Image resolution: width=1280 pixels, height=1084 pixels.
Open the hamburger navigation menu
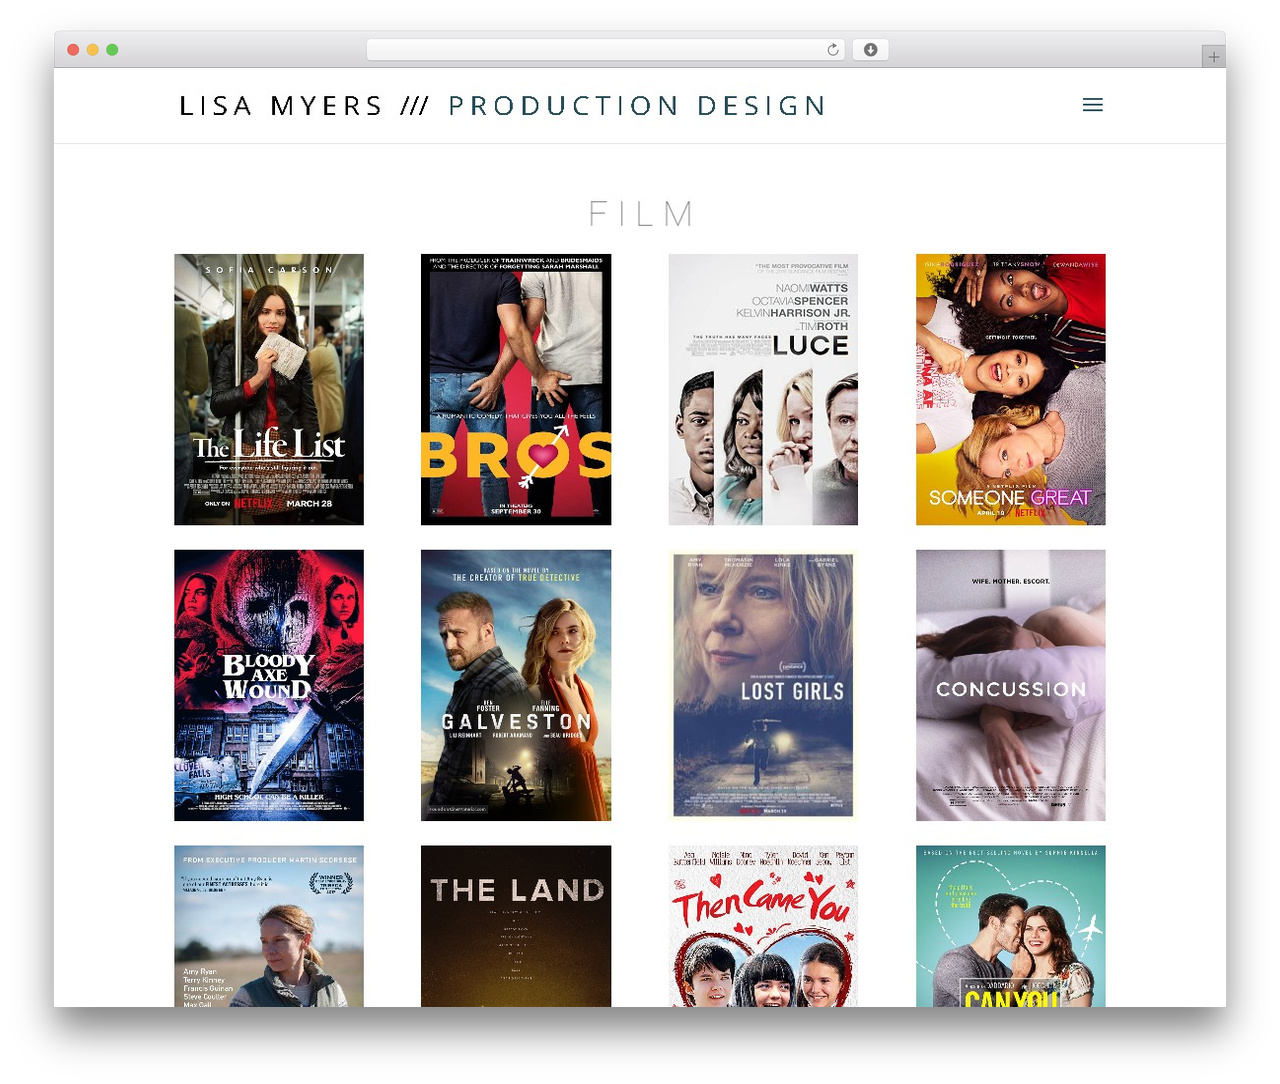point(1092,105)
